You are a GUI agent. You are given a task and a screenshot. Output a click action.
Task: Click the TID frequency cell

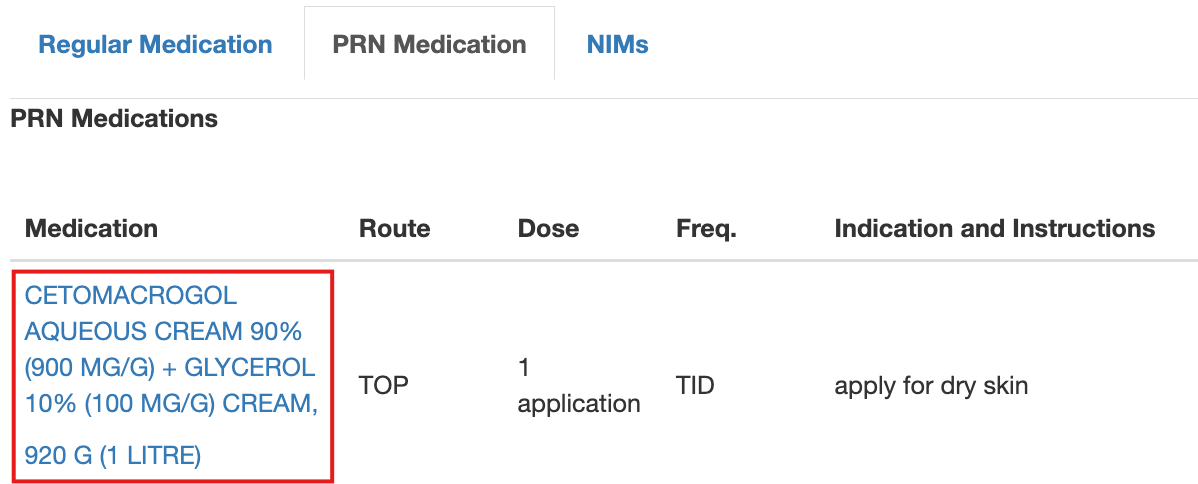pyautogui.click(x=695, y=385)
